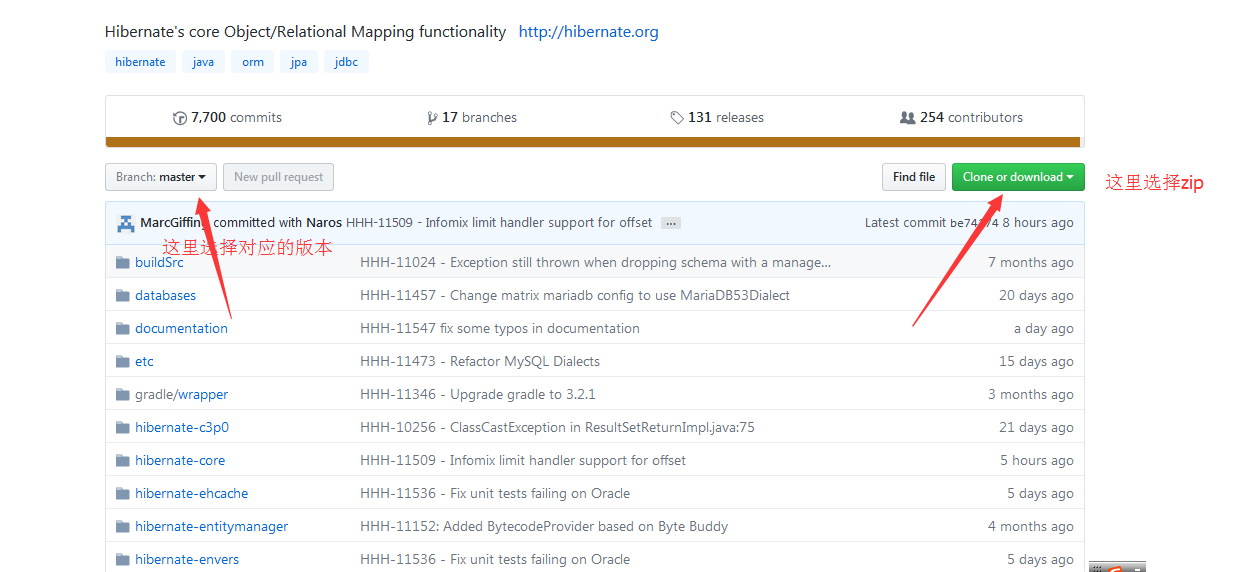Open the hibernate-c3p0 folder

click(x=182, y=428)
